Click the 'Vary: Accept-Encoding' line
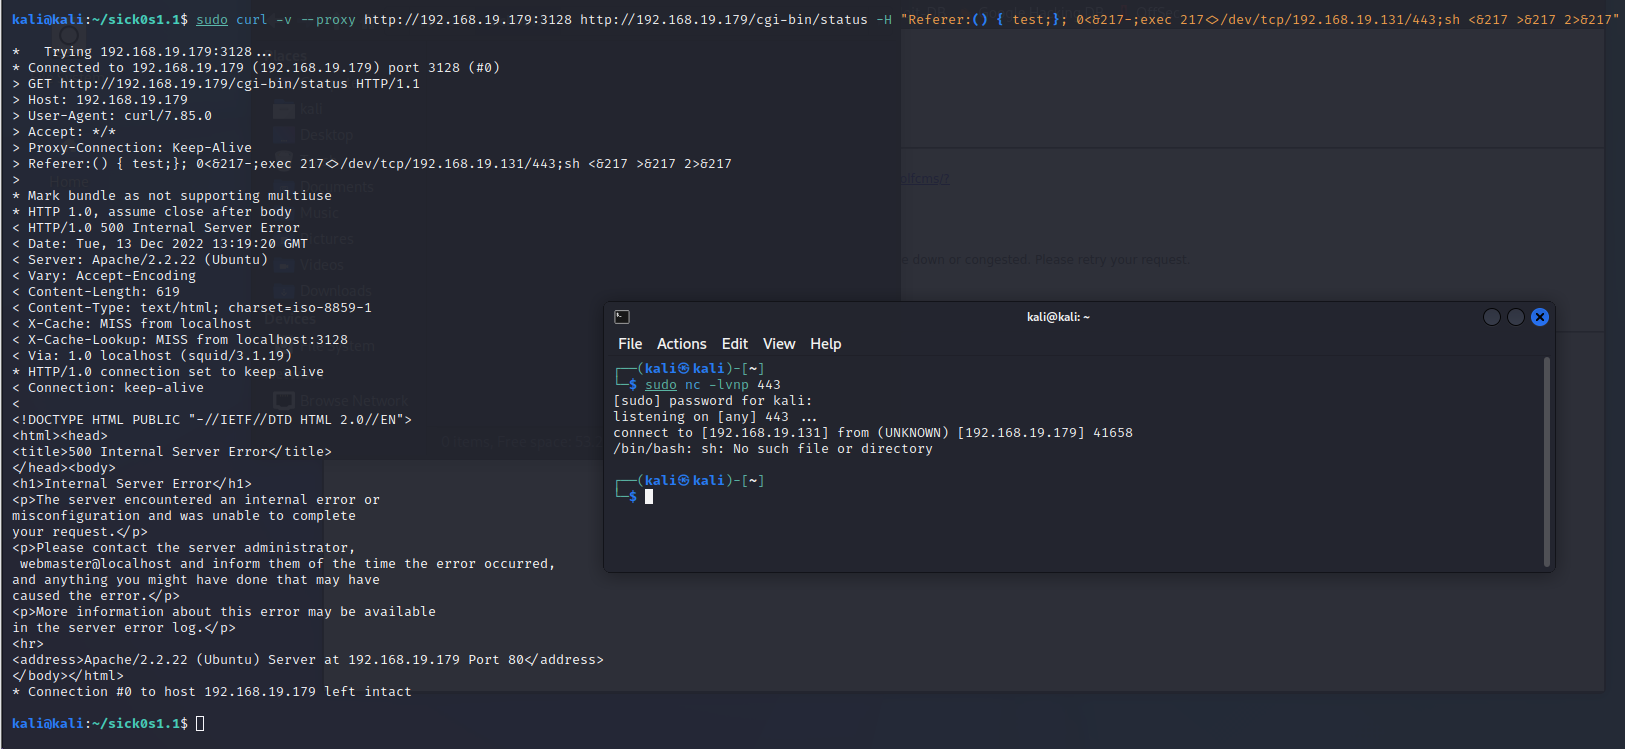Screen dimensions: 1625x749 tap(104, 275)
